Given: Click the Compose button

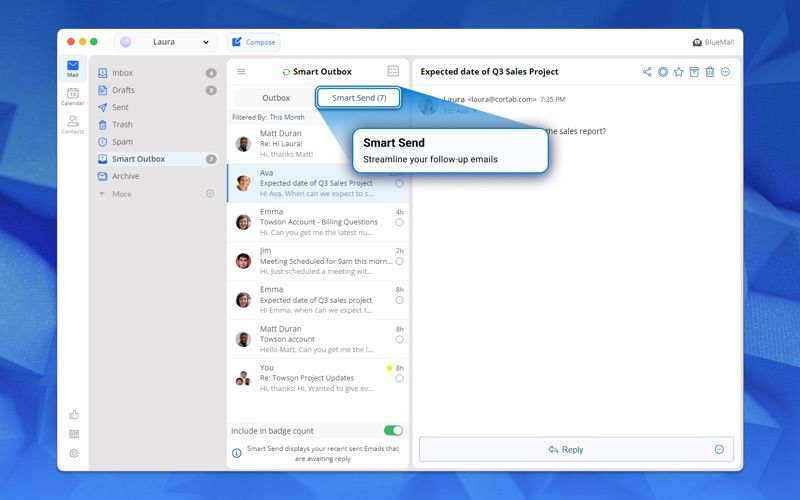Looking at the screenshot, I should pyautogui.click(x=254, y=42).
